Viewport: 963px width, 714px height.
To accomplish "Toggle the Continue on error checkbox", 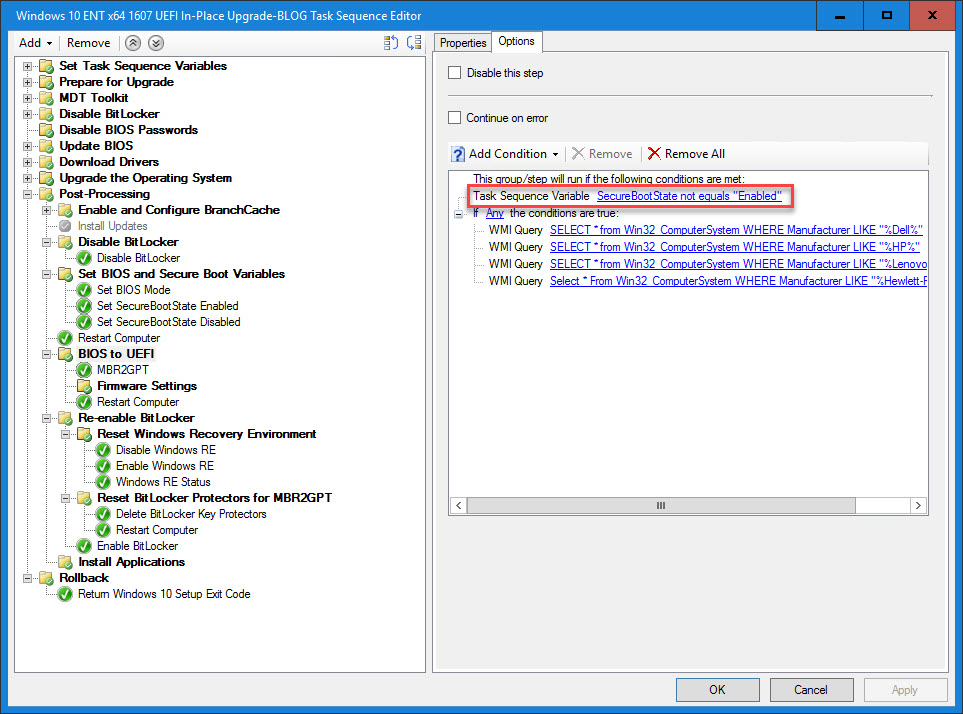I will [x=455, y=118].
